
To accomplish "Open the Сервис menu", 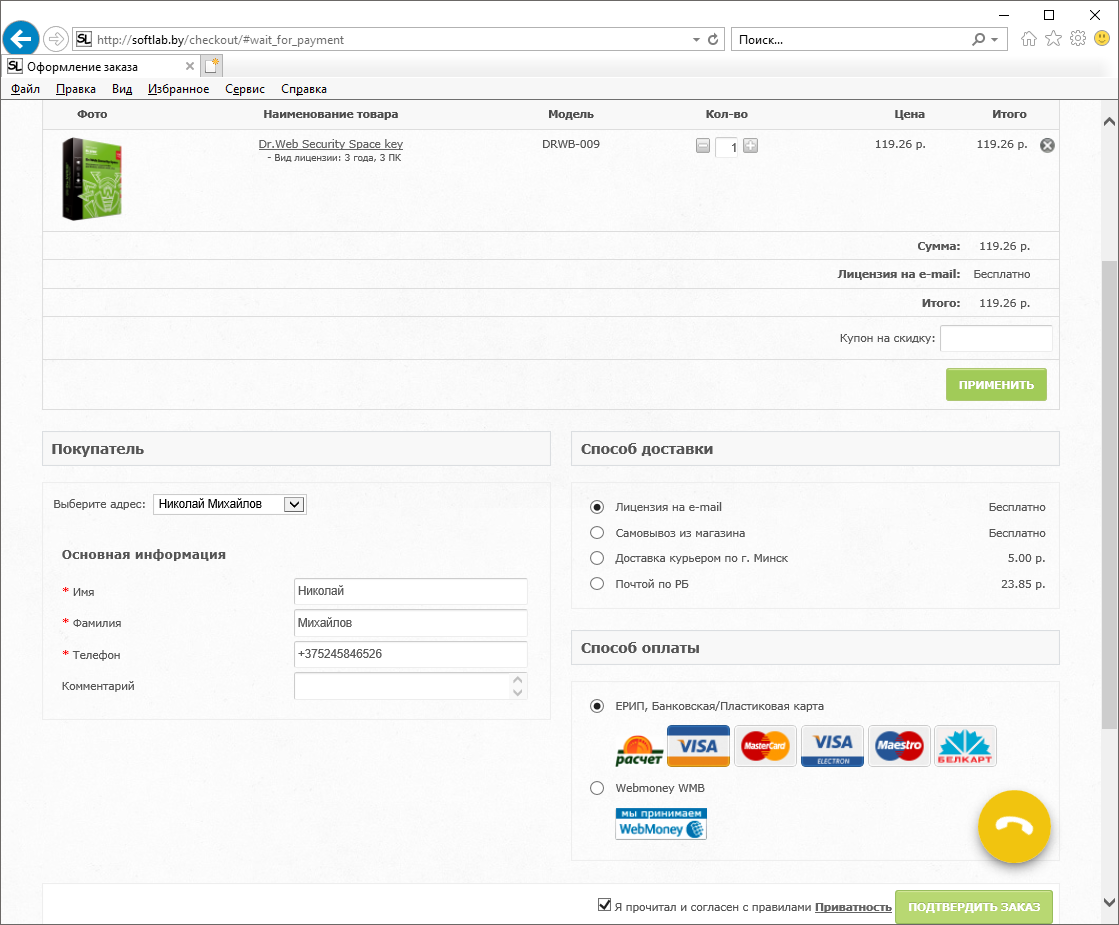I will tap(245, 89).
